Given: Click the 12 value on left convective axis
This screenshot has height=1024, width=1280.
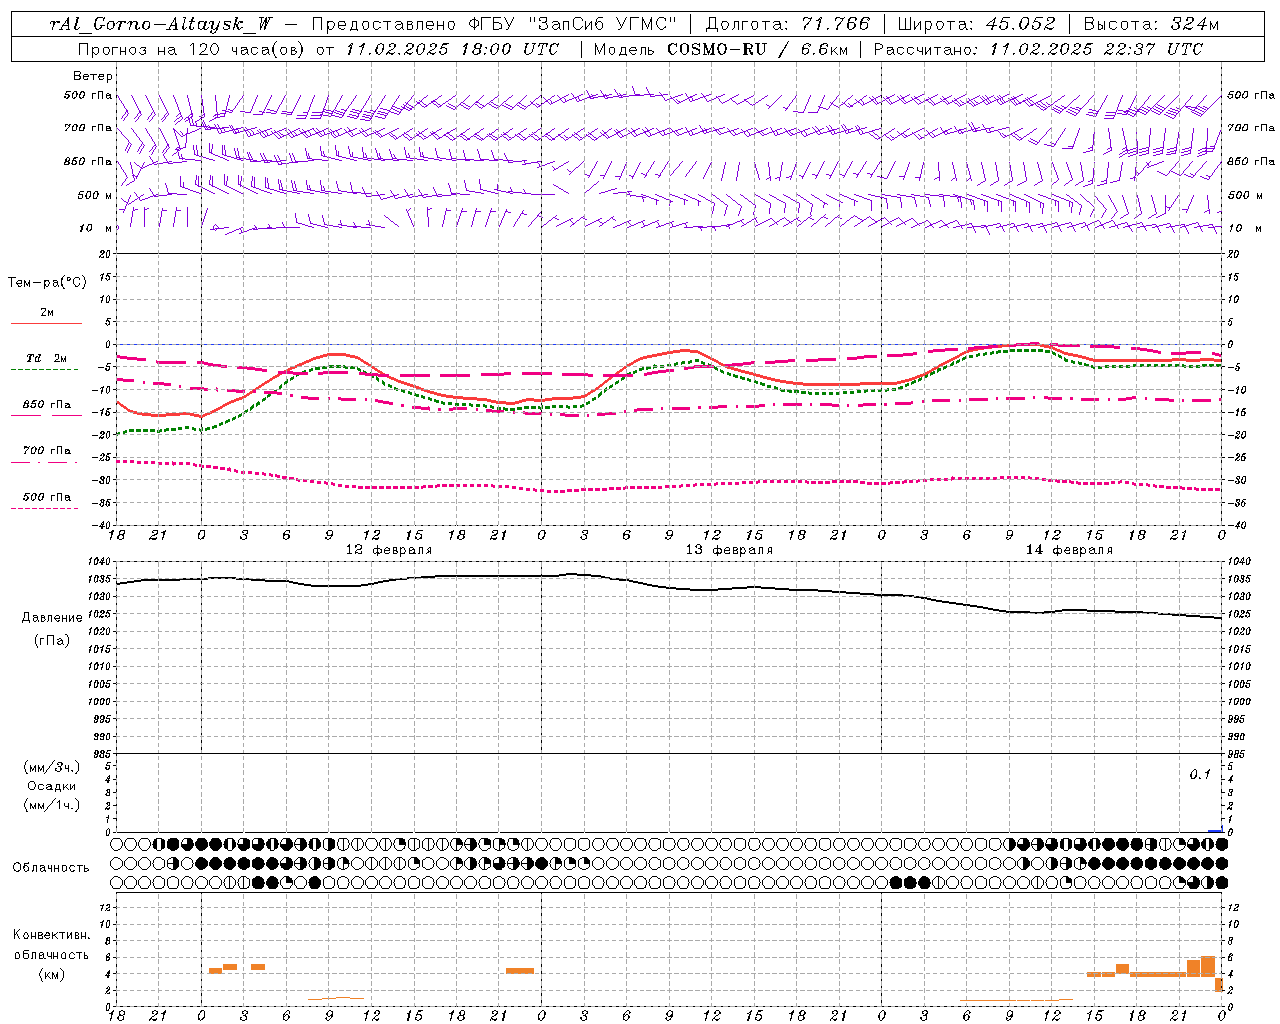Looking at the screenshot, I should coord(105,907).
